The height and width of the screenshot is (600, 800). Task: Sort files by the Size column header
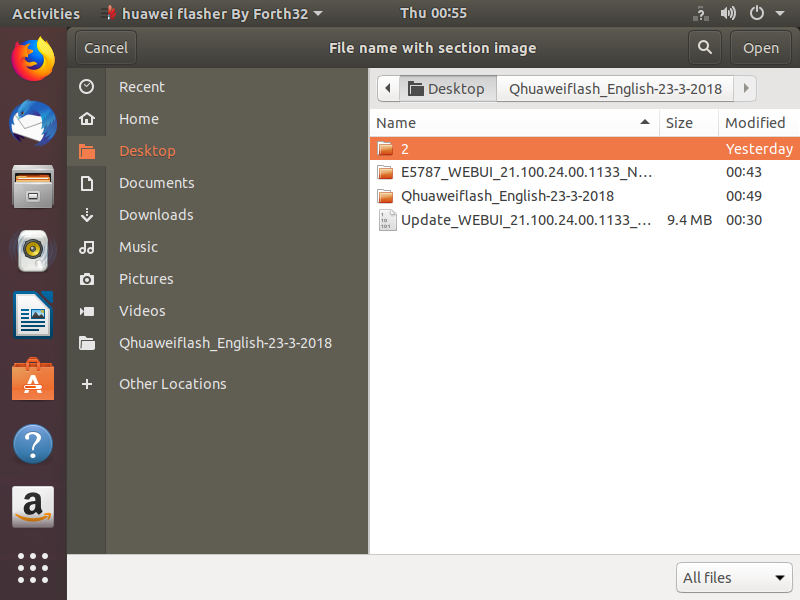pos(689,122)
